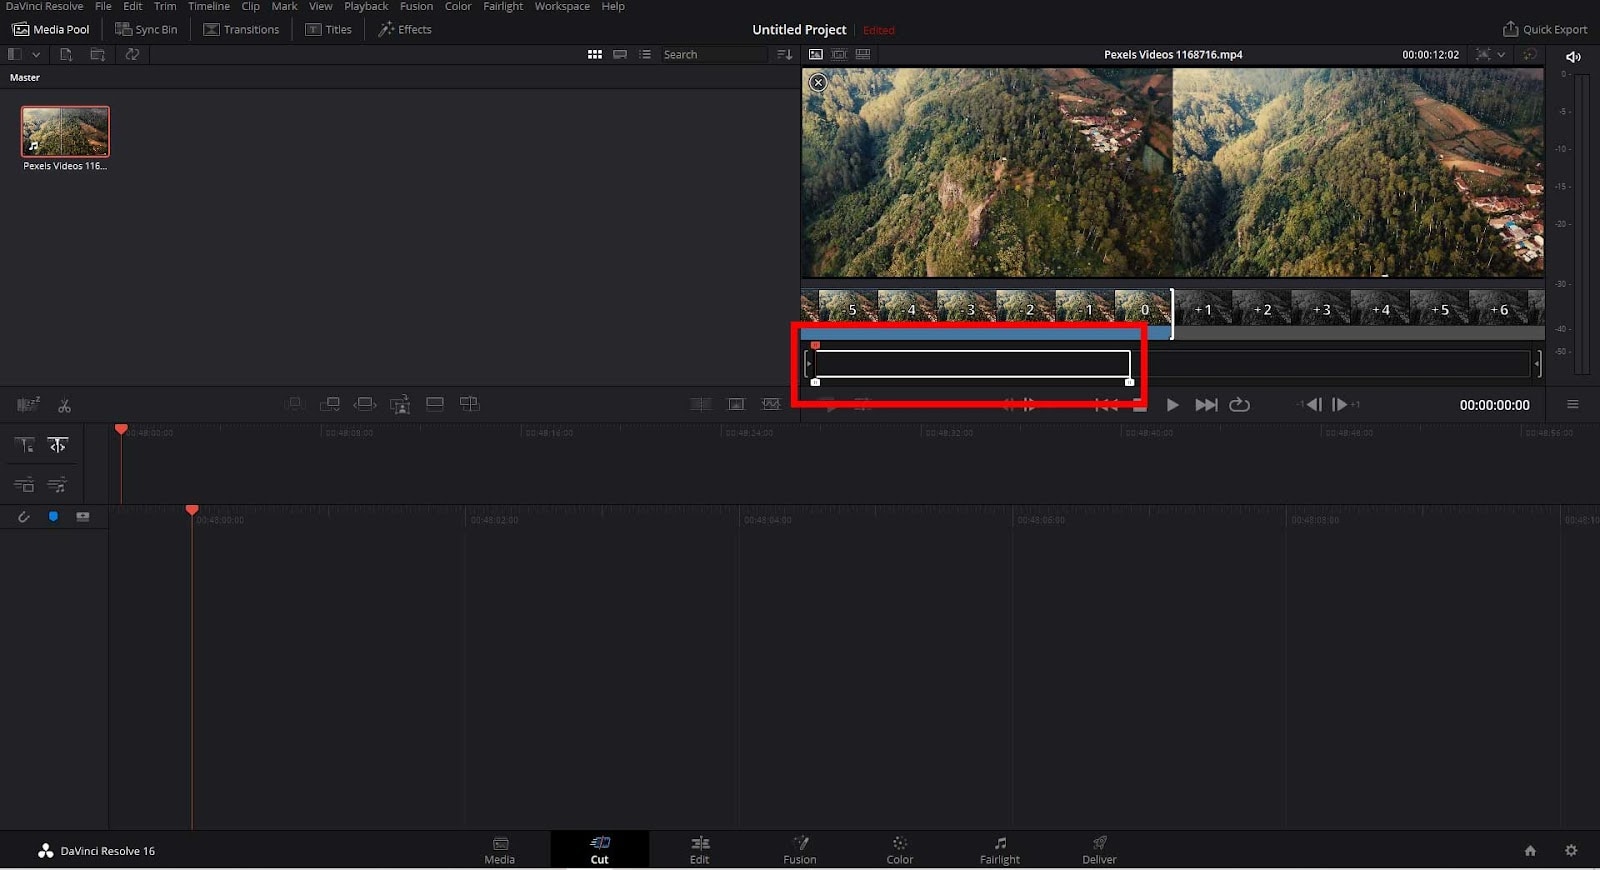Open the Boring Detector tool
1600x870 pixels.
tap(28, 404)
